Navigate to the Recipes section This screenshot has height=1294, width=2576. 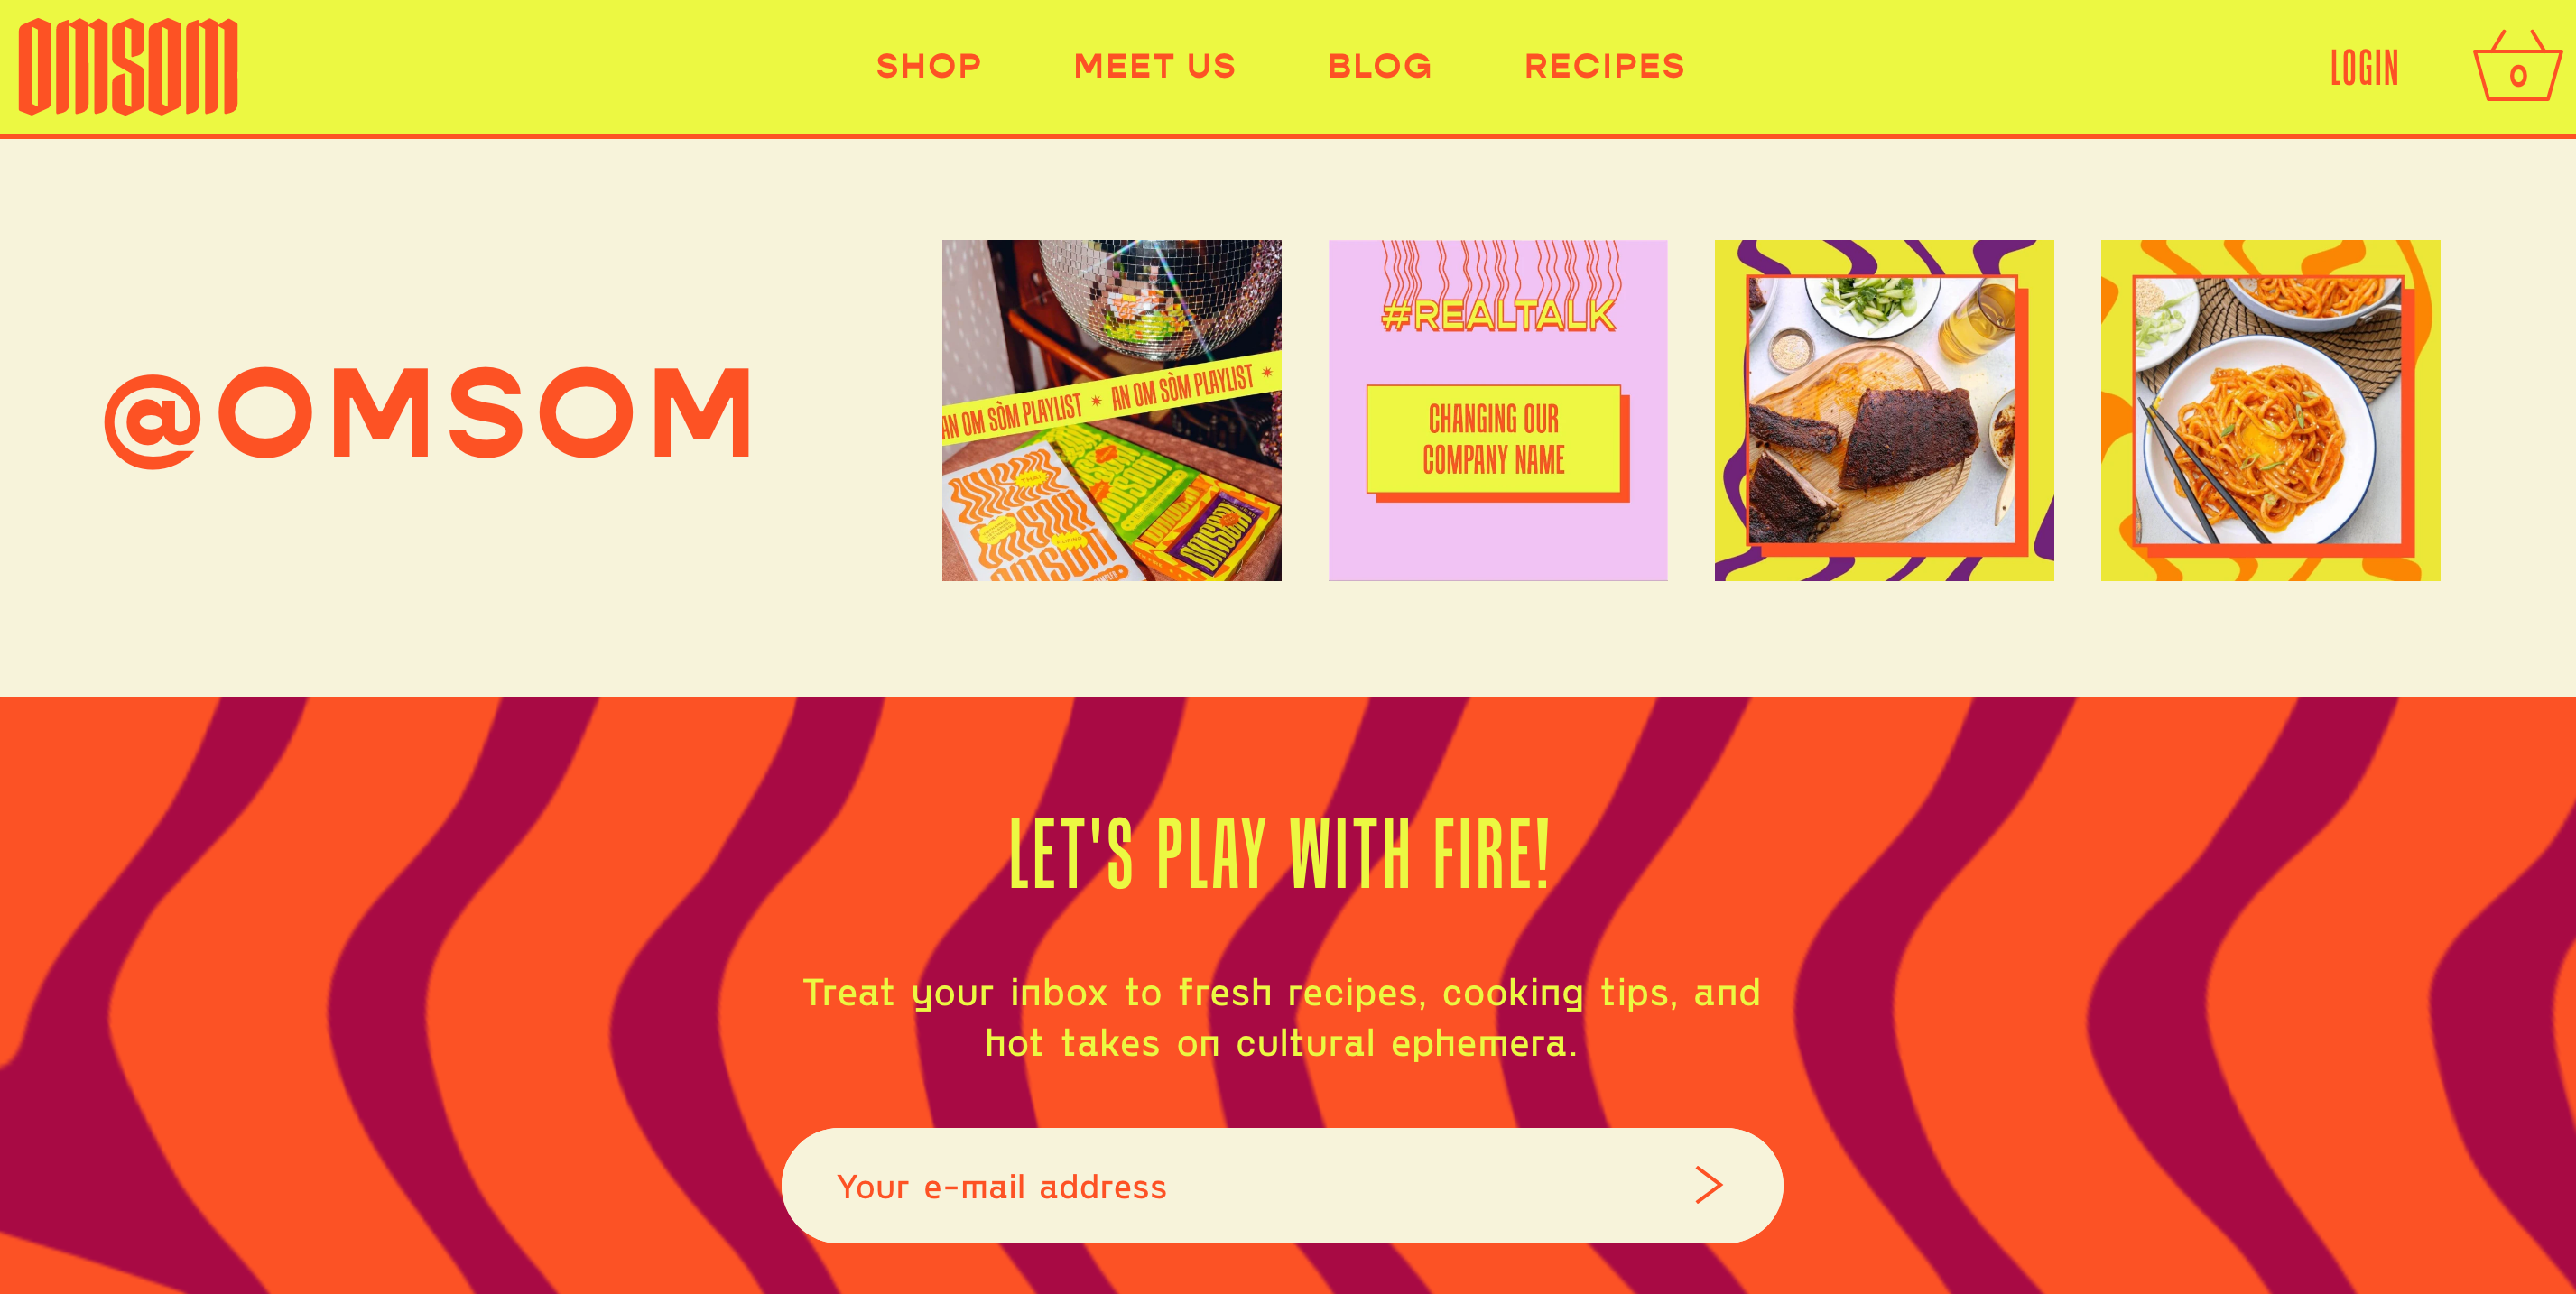[1605, 66]
